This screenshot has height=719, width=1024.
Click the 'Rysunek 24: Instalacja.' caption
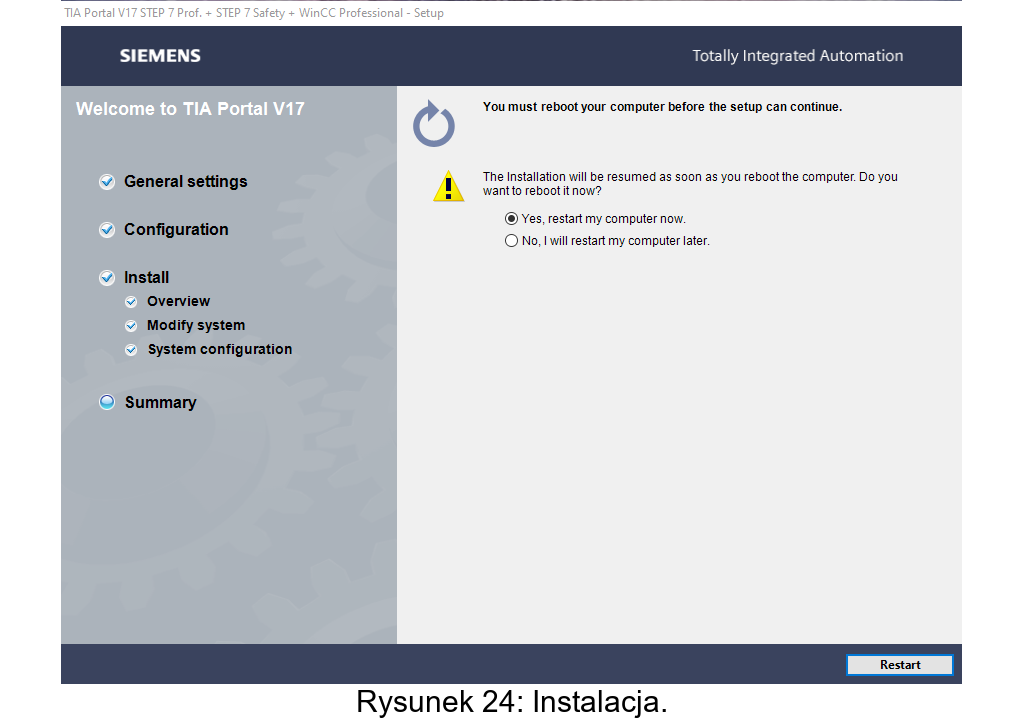[511, 702]
